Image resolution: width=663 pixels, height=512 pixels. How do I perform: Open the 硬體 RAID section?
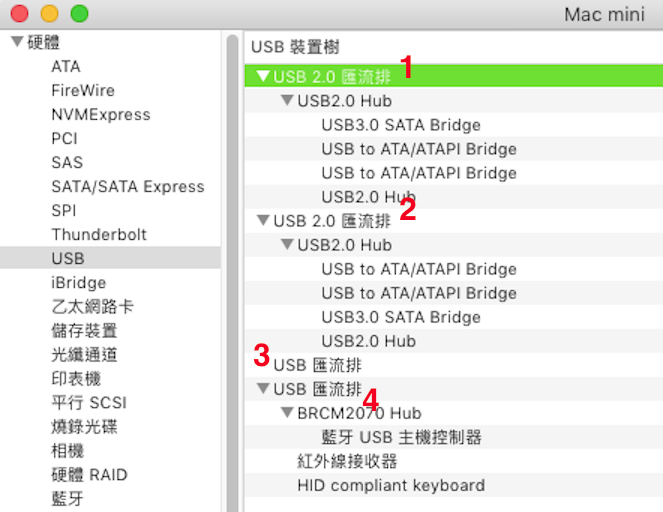(89, 474)
